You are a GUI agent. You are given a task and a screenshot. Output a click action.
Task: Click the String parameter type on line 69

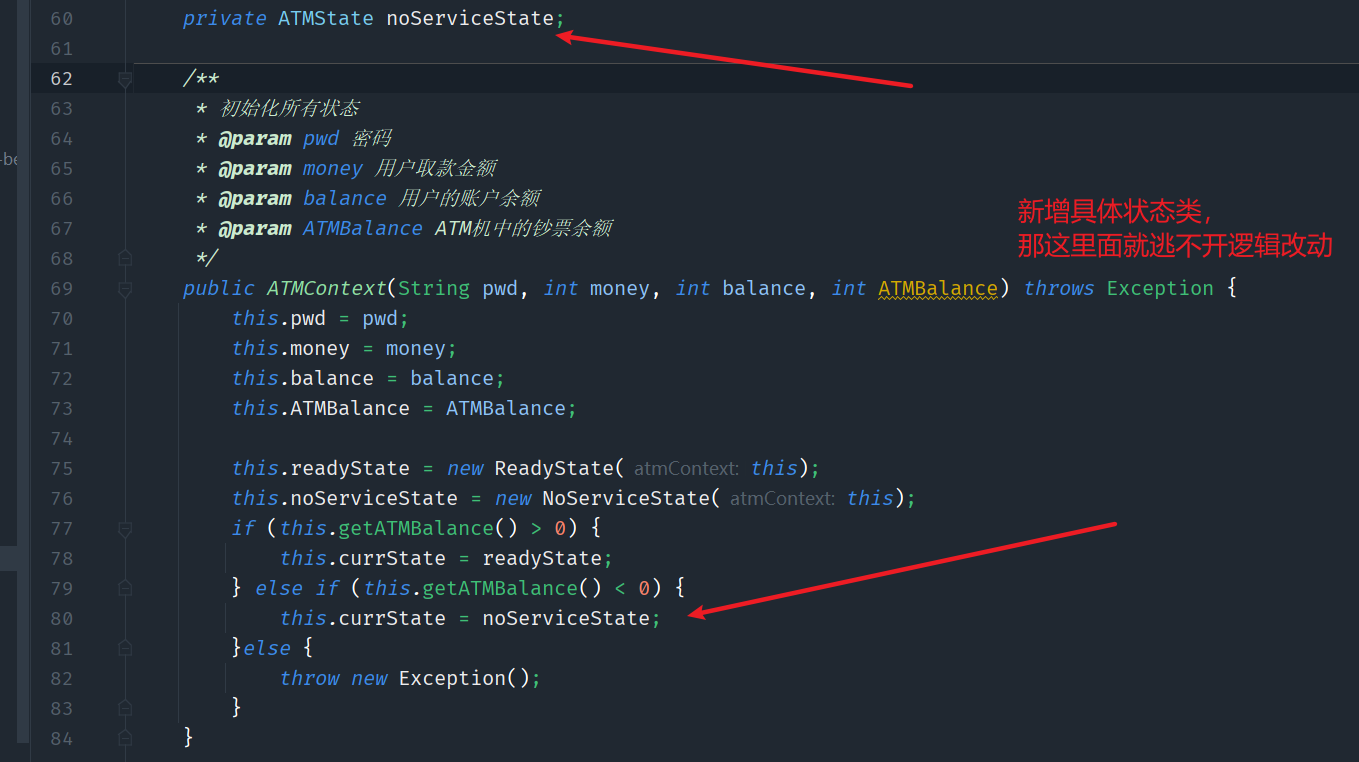434,288
